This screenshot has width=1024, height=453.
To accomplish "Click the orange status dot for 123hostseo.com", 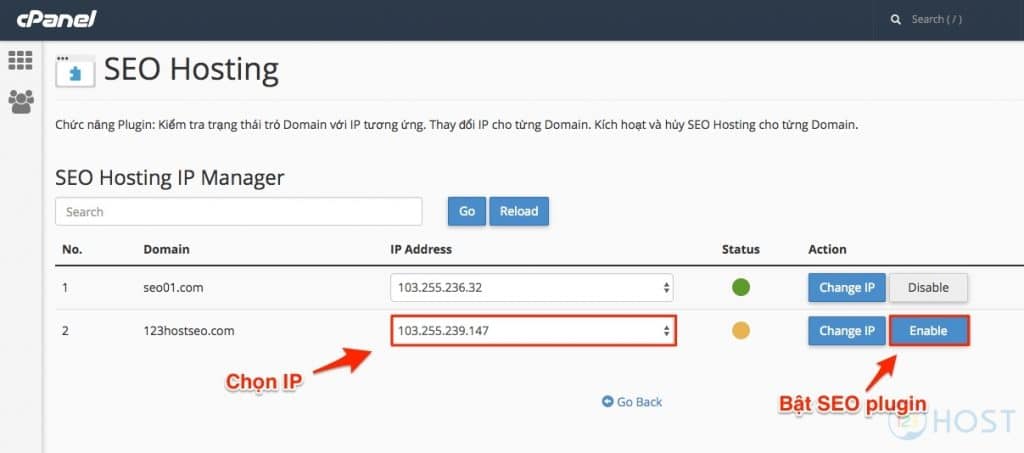I will coord(741,331).
